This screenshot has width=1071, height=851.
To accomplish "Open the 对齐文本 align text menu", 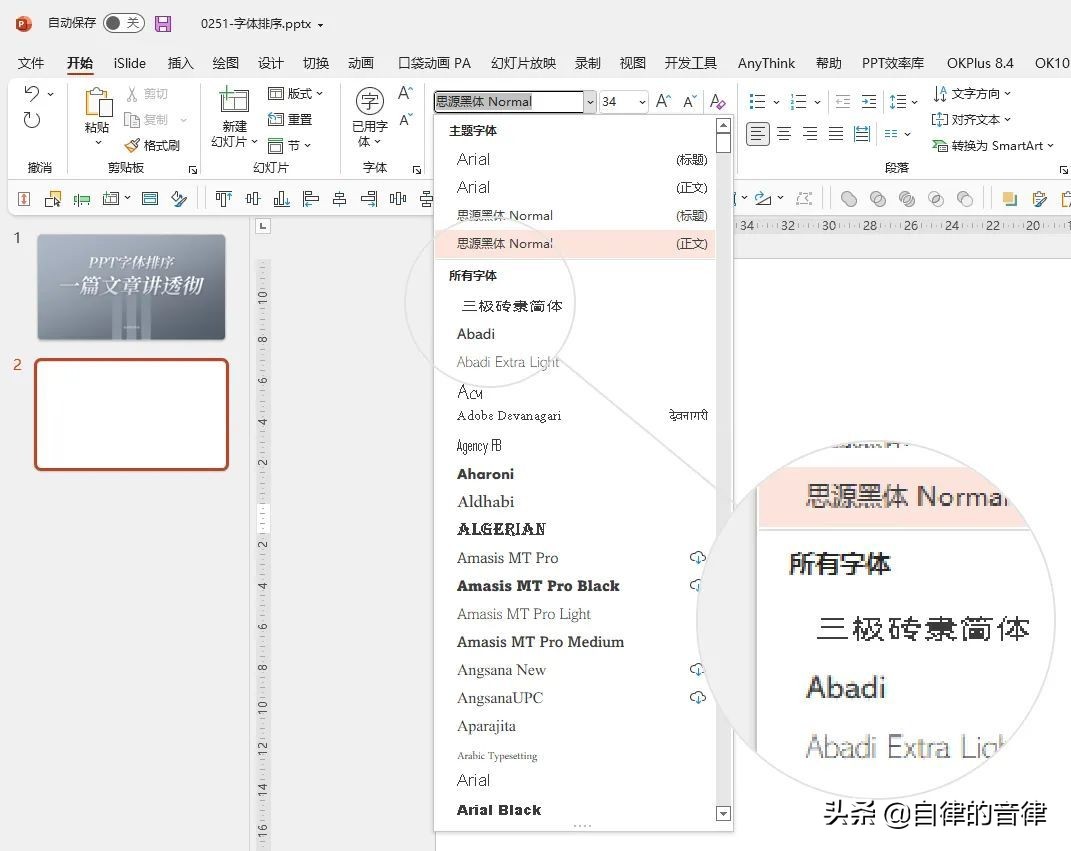I will (x=970, y=120).
